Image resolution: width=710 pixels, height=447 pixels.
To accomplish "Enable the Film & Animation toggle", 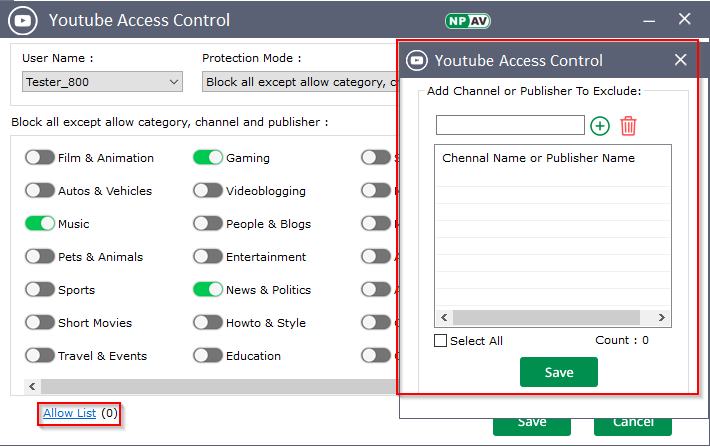I will tap(40, 158).
